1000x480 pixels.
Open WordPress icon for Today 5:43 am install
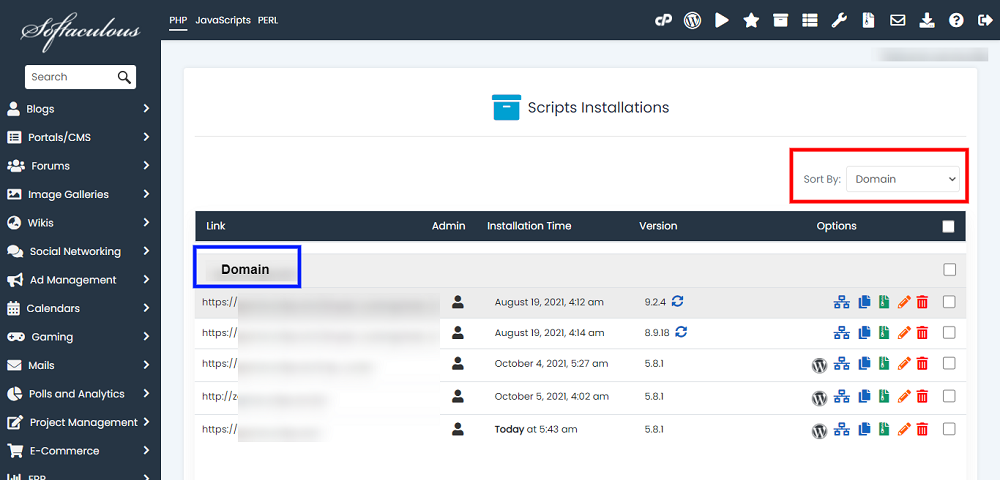click(819, 432)
